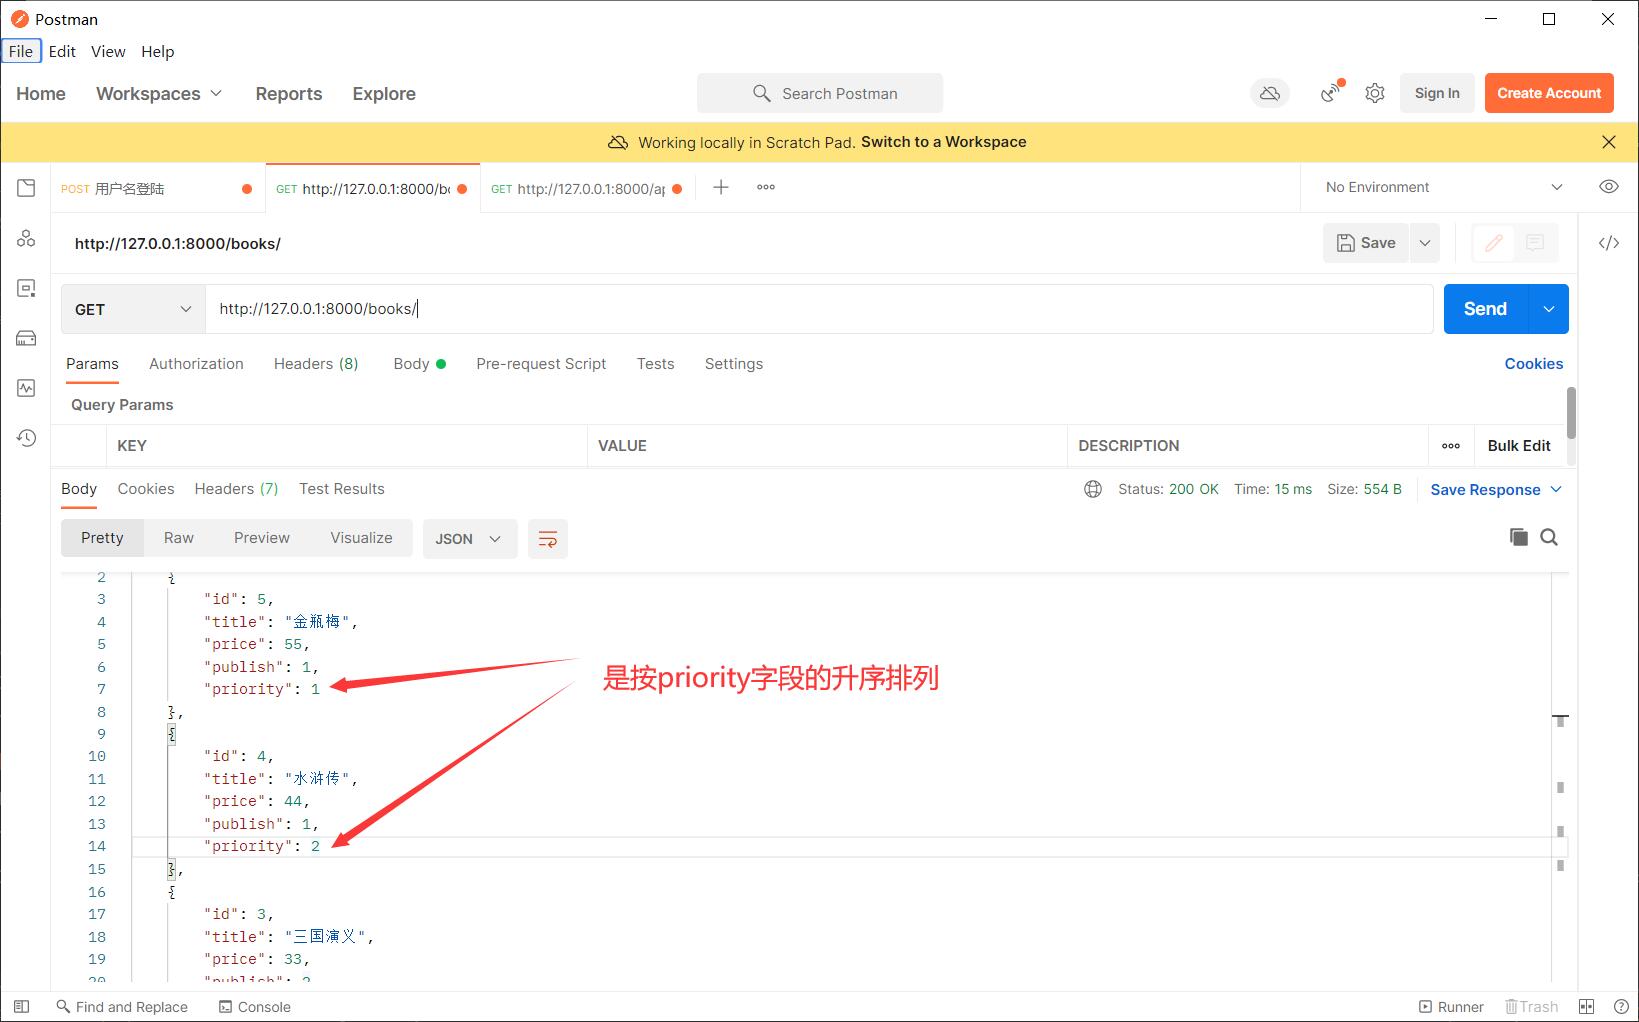This screenshot has width=1639, height=1022.
Task: Open the Trash from status bar
Action: (x=1532, y=1007)
